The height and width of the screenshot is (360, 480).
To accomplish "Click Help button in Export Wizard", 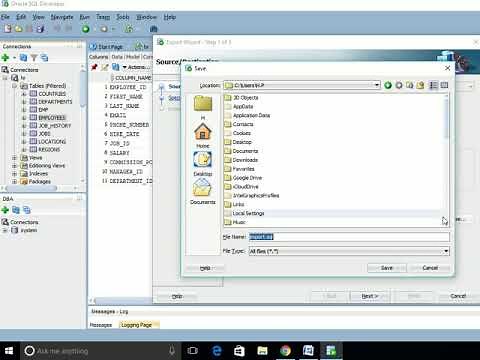I will [x=177, y=296].
